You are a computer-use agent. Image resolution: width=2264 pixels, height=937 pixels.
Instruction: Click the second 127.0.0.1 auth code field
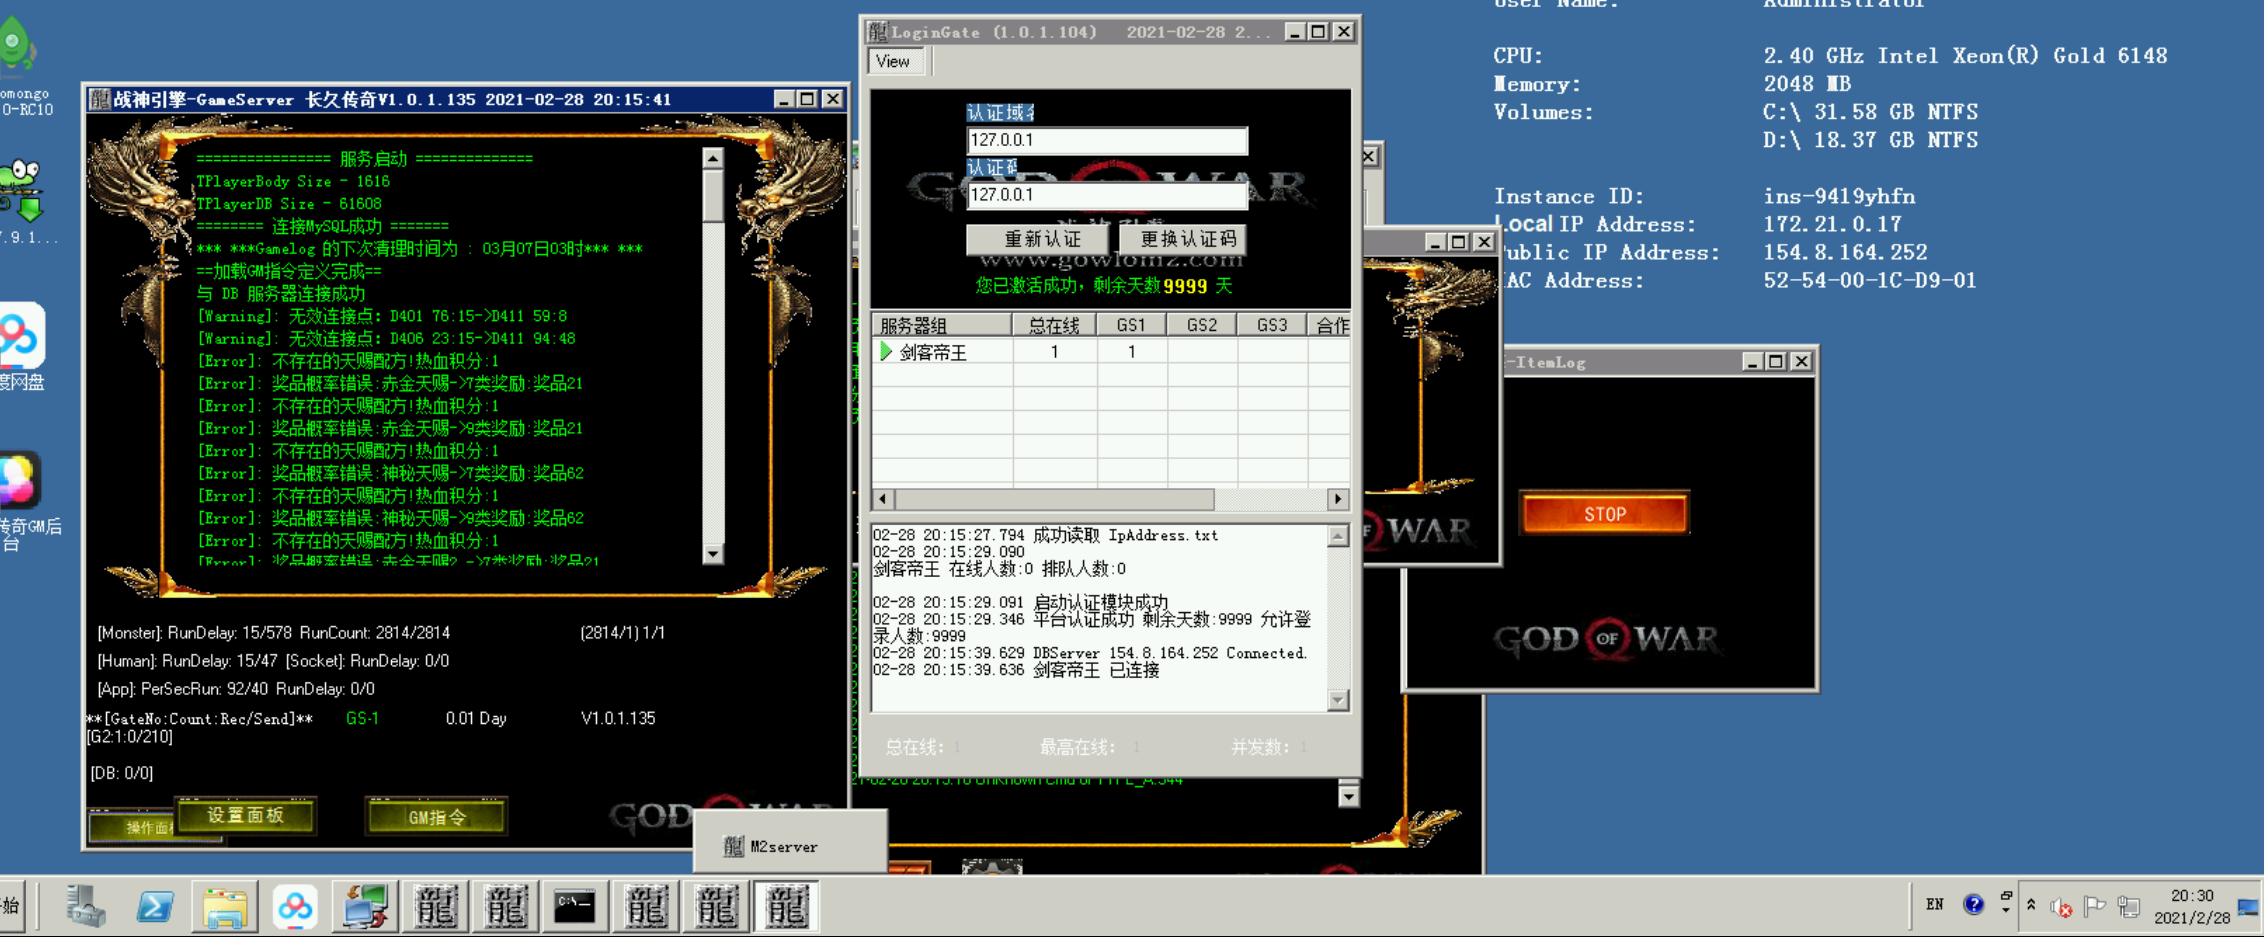coord(1107,195)
